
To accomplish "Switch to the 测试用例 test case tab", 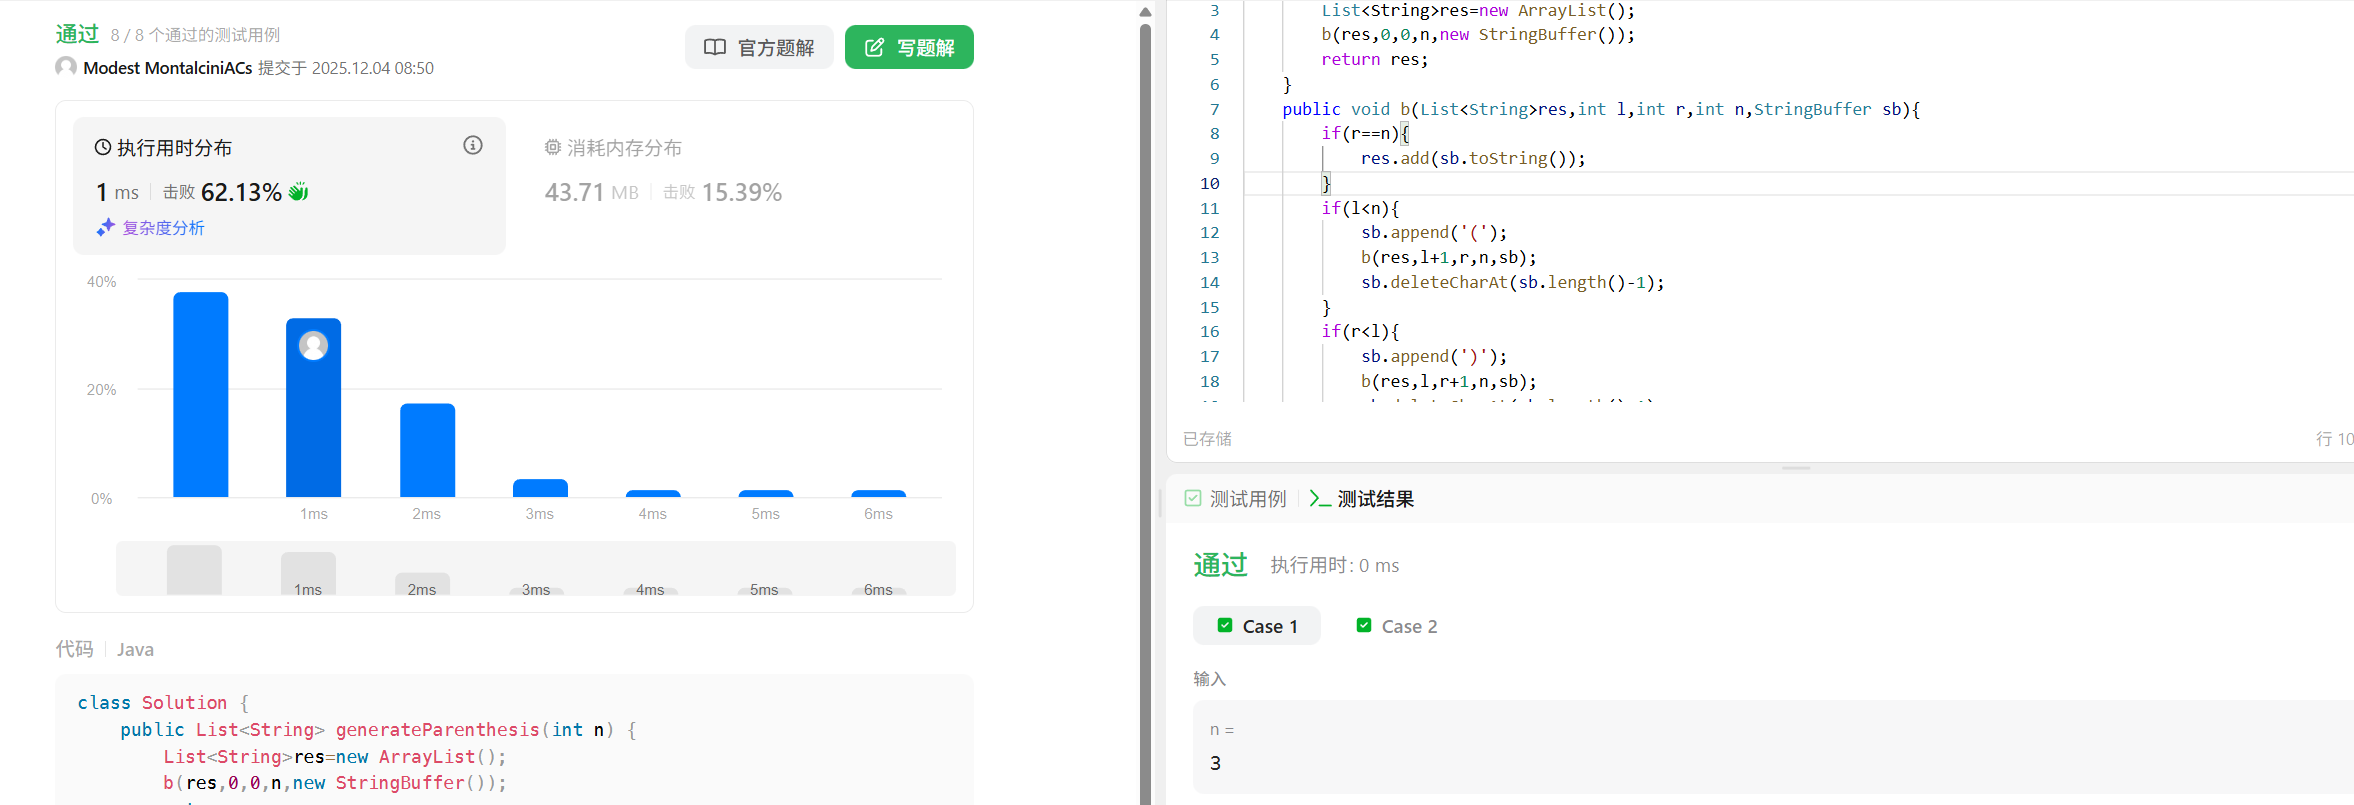I will [1235, 499].
